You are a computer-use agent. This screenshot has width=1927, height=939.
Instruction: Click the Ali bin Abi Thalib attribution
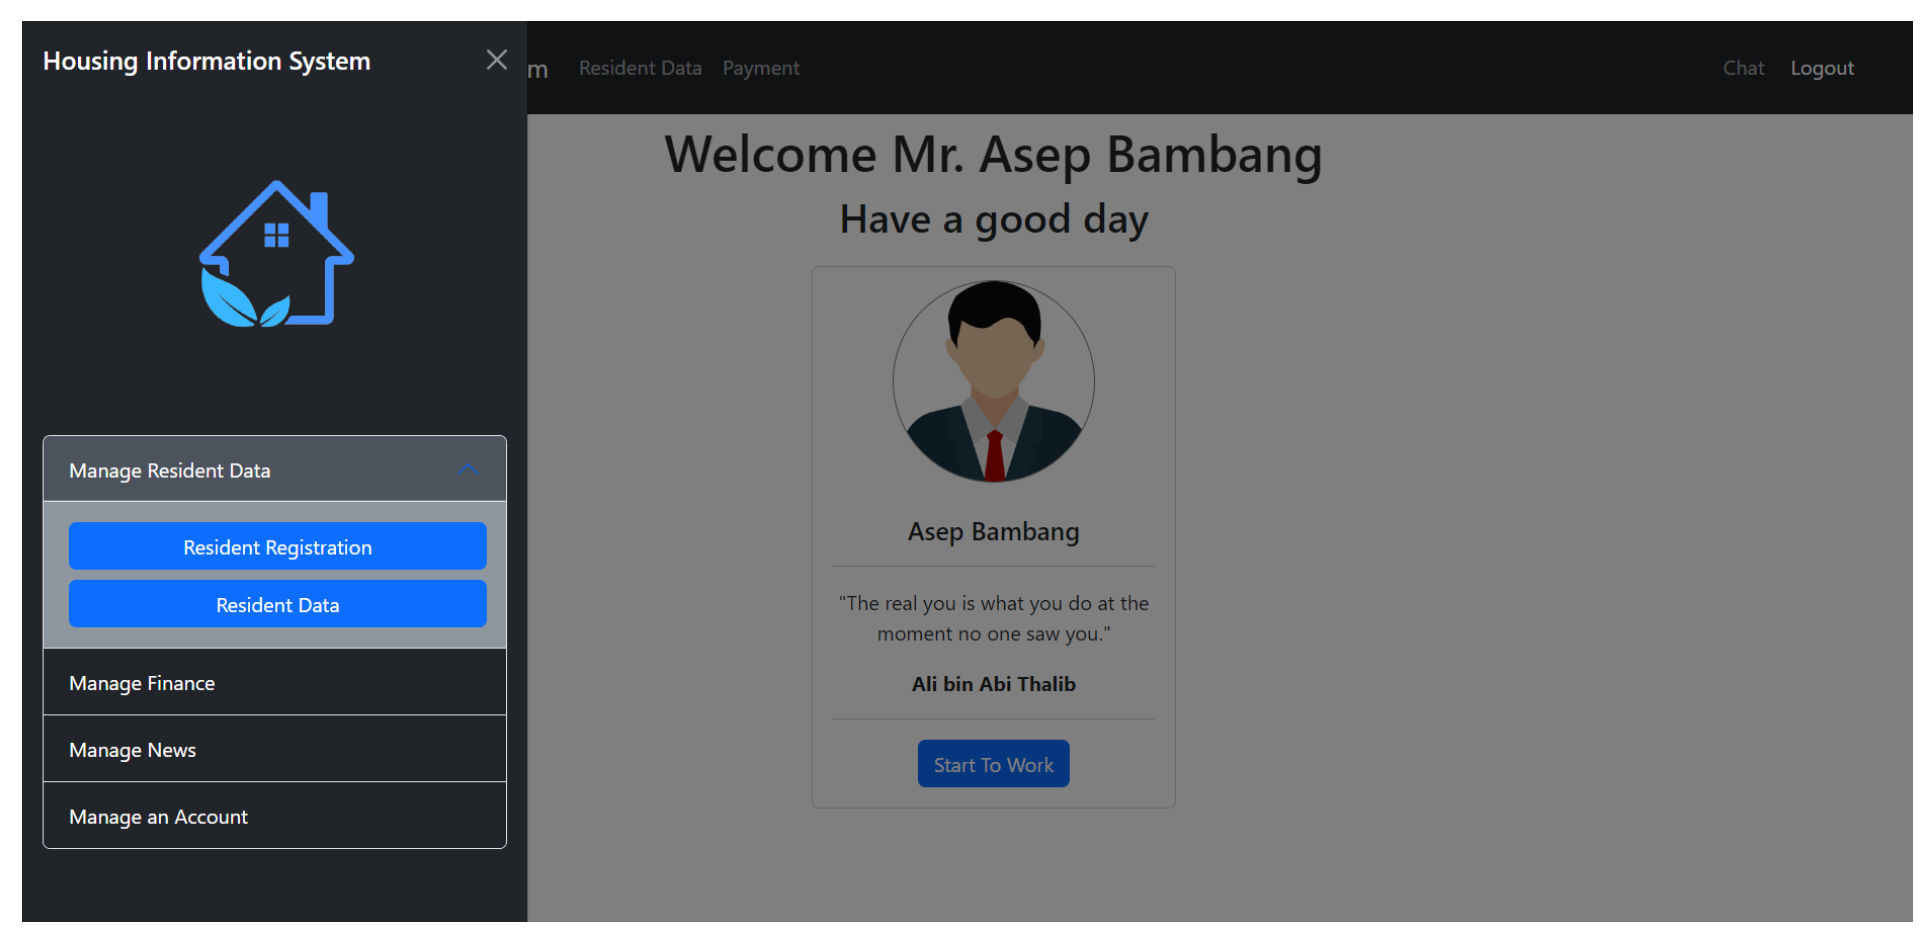click(x=993, y=684)
